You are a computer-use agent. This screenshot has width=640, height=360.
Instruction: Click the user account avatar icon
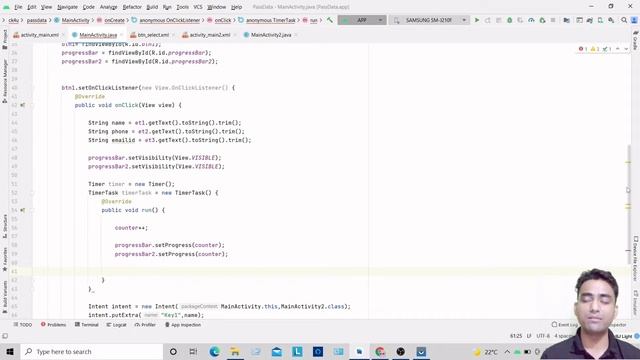(x=634, y=20)
